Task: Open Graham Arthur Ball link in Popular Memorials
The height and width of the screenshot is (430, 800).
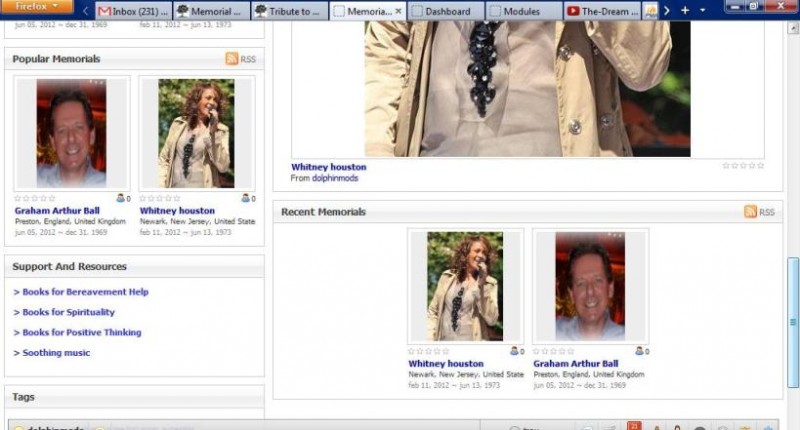Action: coord(57,211)
